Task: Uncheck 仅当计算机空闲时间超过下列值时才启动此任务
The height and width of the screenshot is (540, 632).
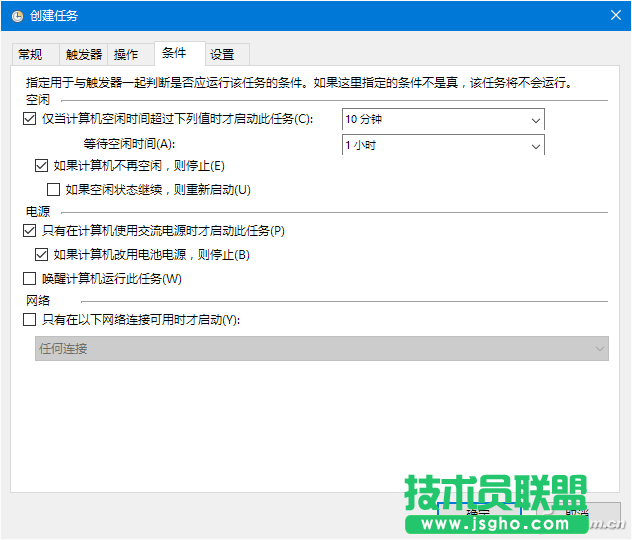Action: click(28, 119)
